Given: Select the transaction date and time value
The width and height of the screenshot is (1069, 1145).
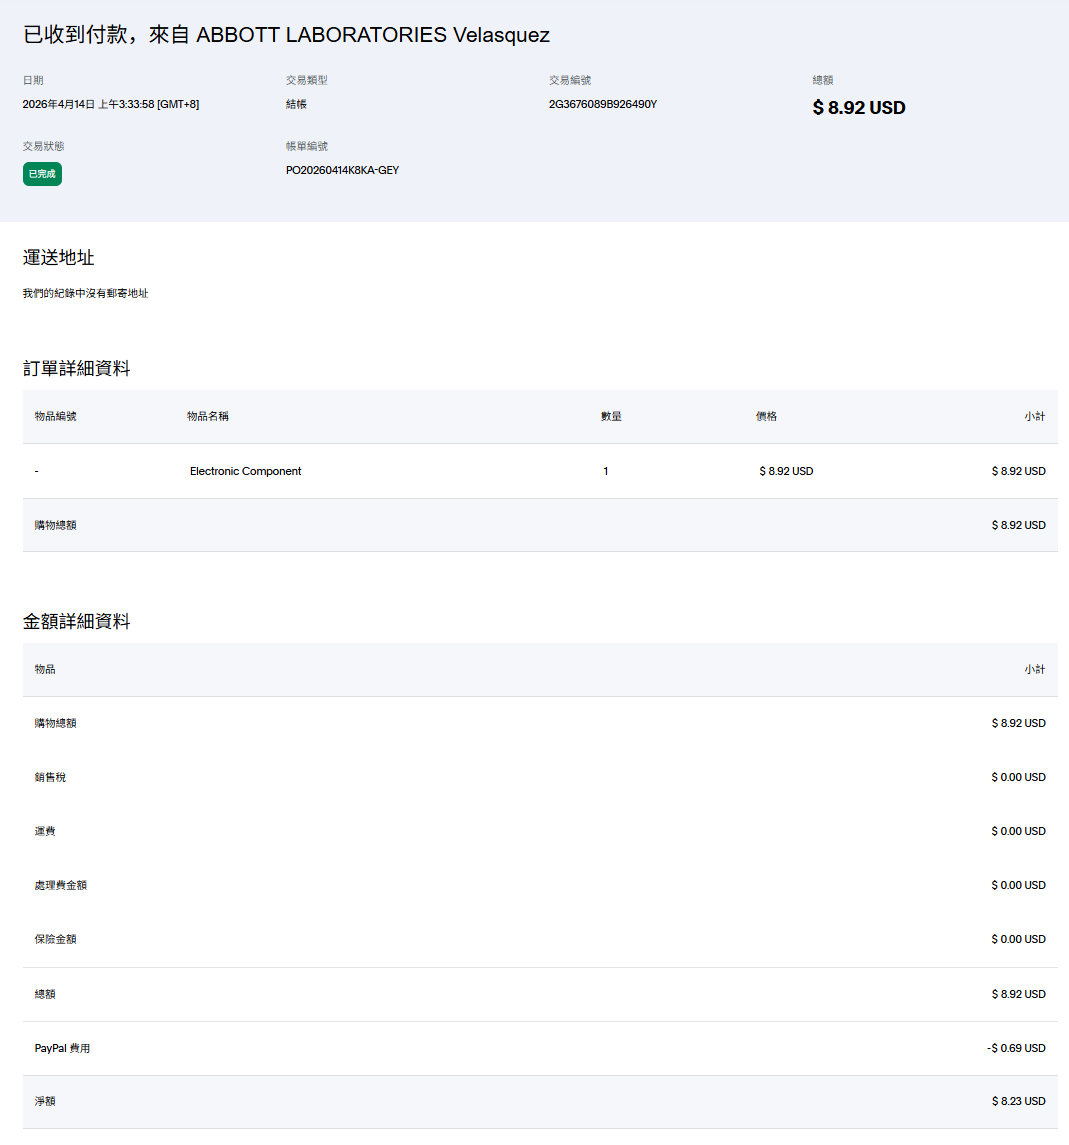Looking at the screenshot, I should click(111, 104).
